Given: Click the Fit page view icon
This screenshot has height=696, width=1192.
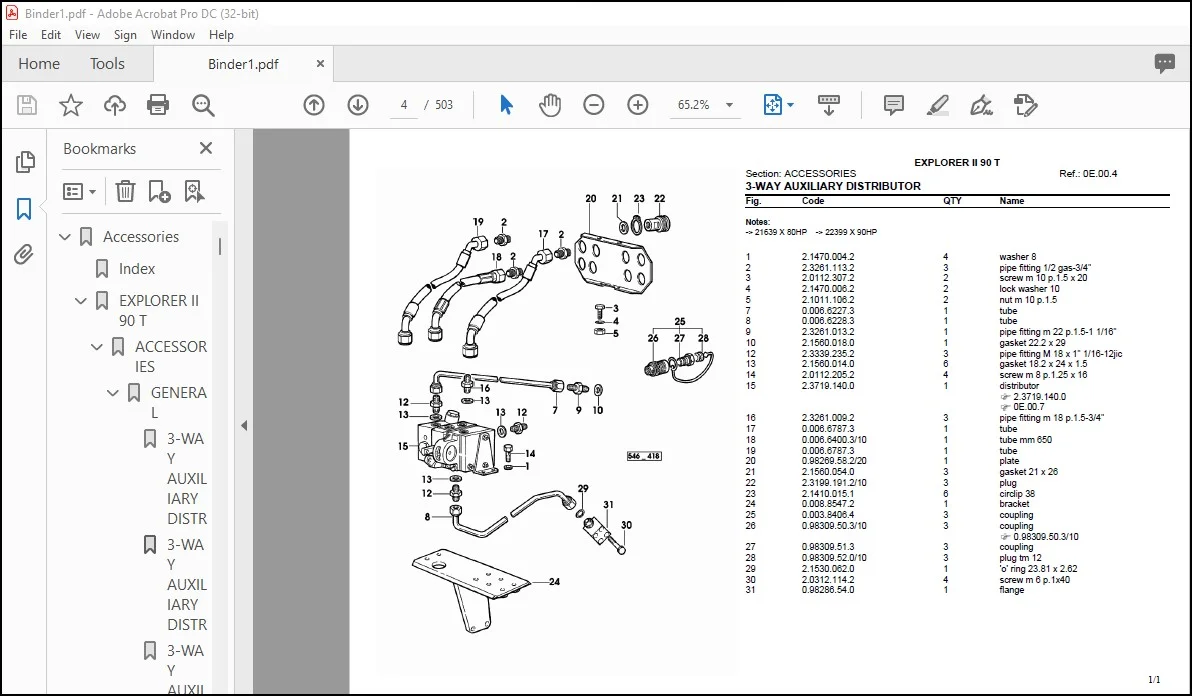Looking at the screenshot, I should [x=772, y=105].
